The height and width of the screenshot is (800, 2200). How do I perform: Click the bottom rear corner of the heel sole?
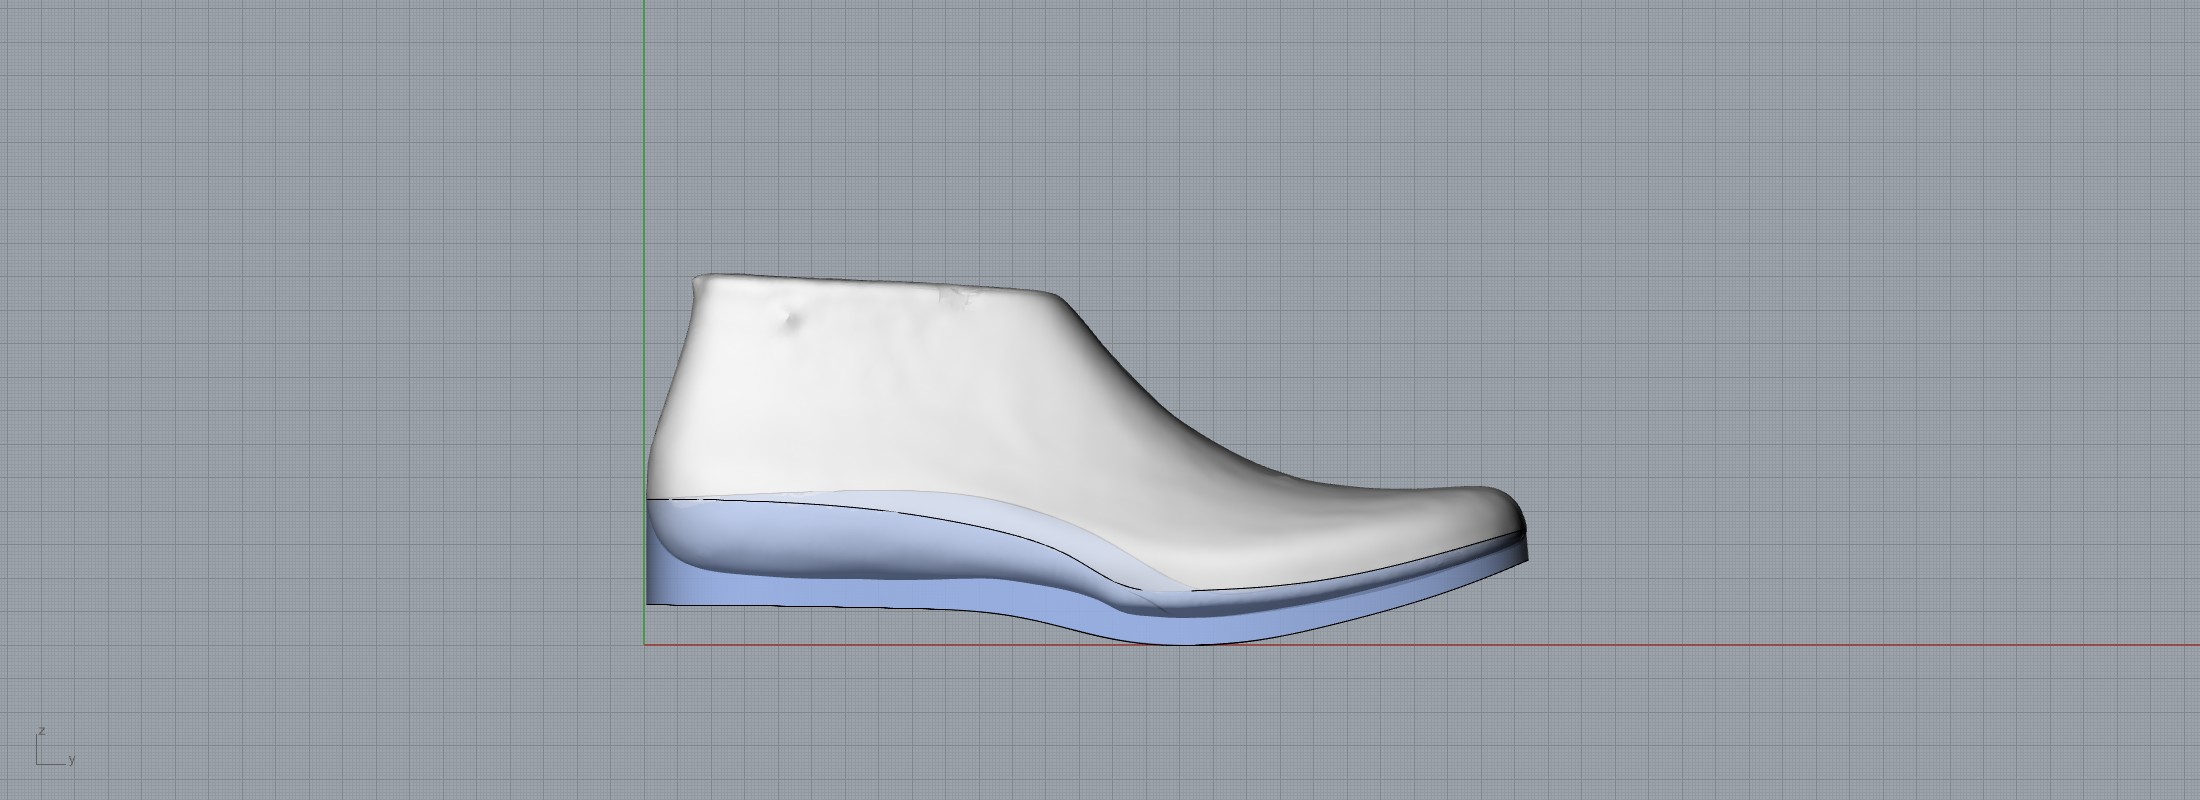click(x=649, y=602)
